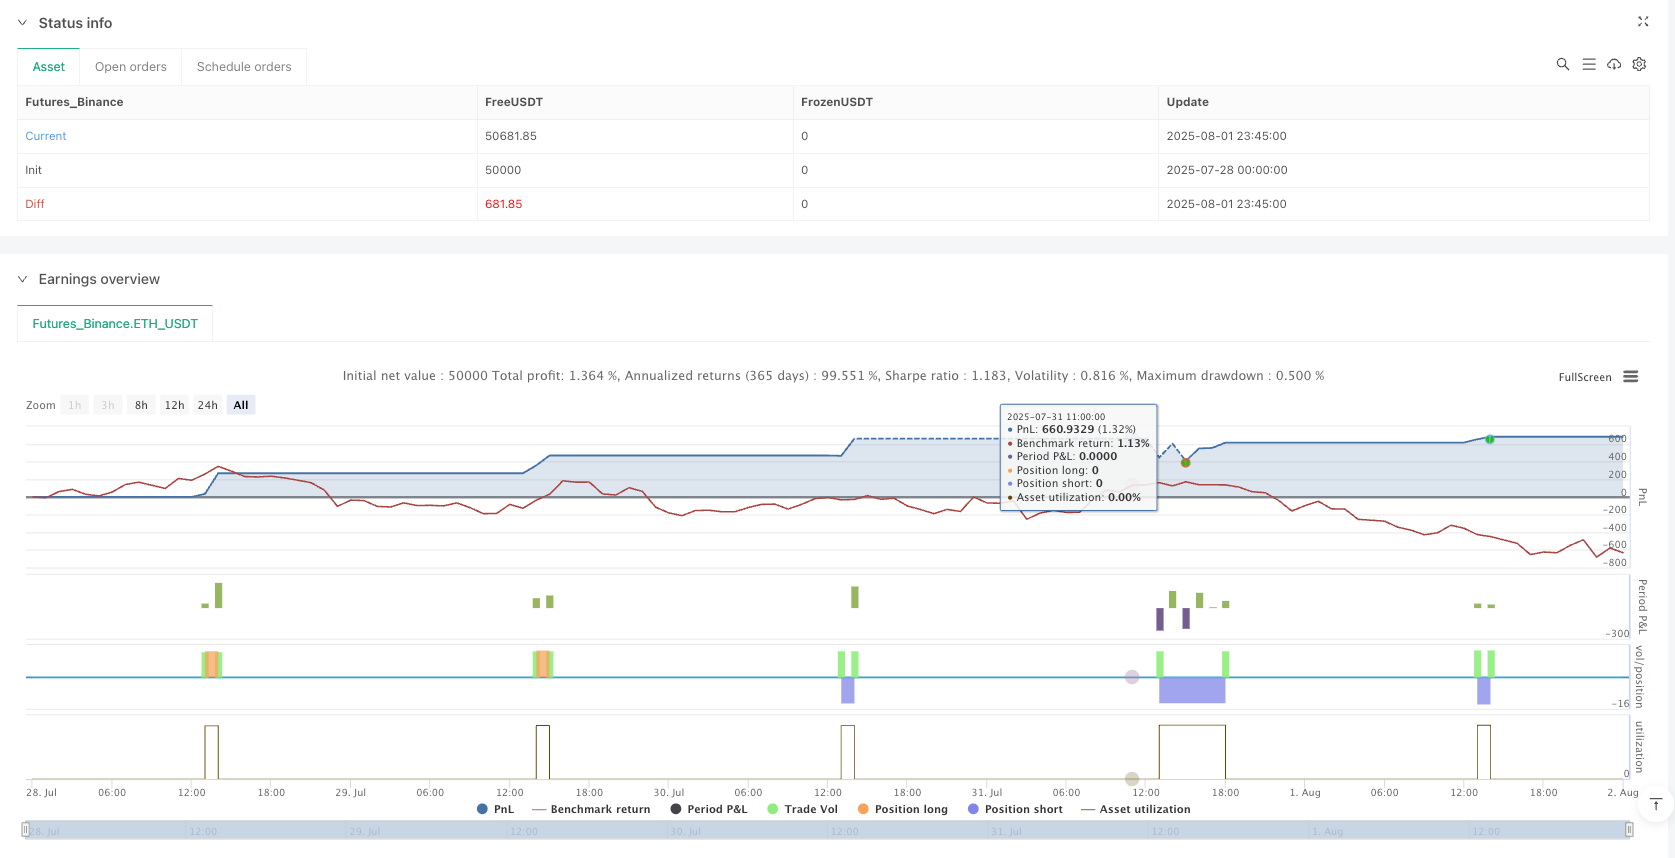Toggle PnL series in chart legend
The height and width of the screenshot is (858, 1675).
tap(495, 809)
